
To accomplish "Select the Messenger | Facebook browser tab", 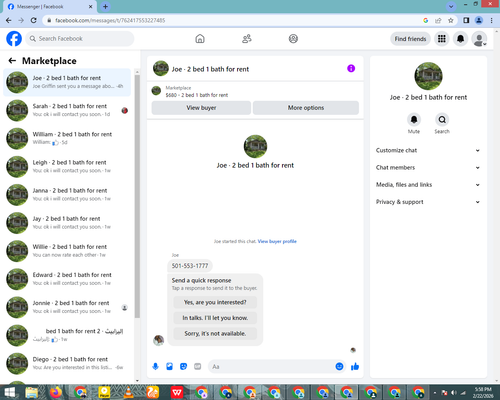I will (49, 7).
